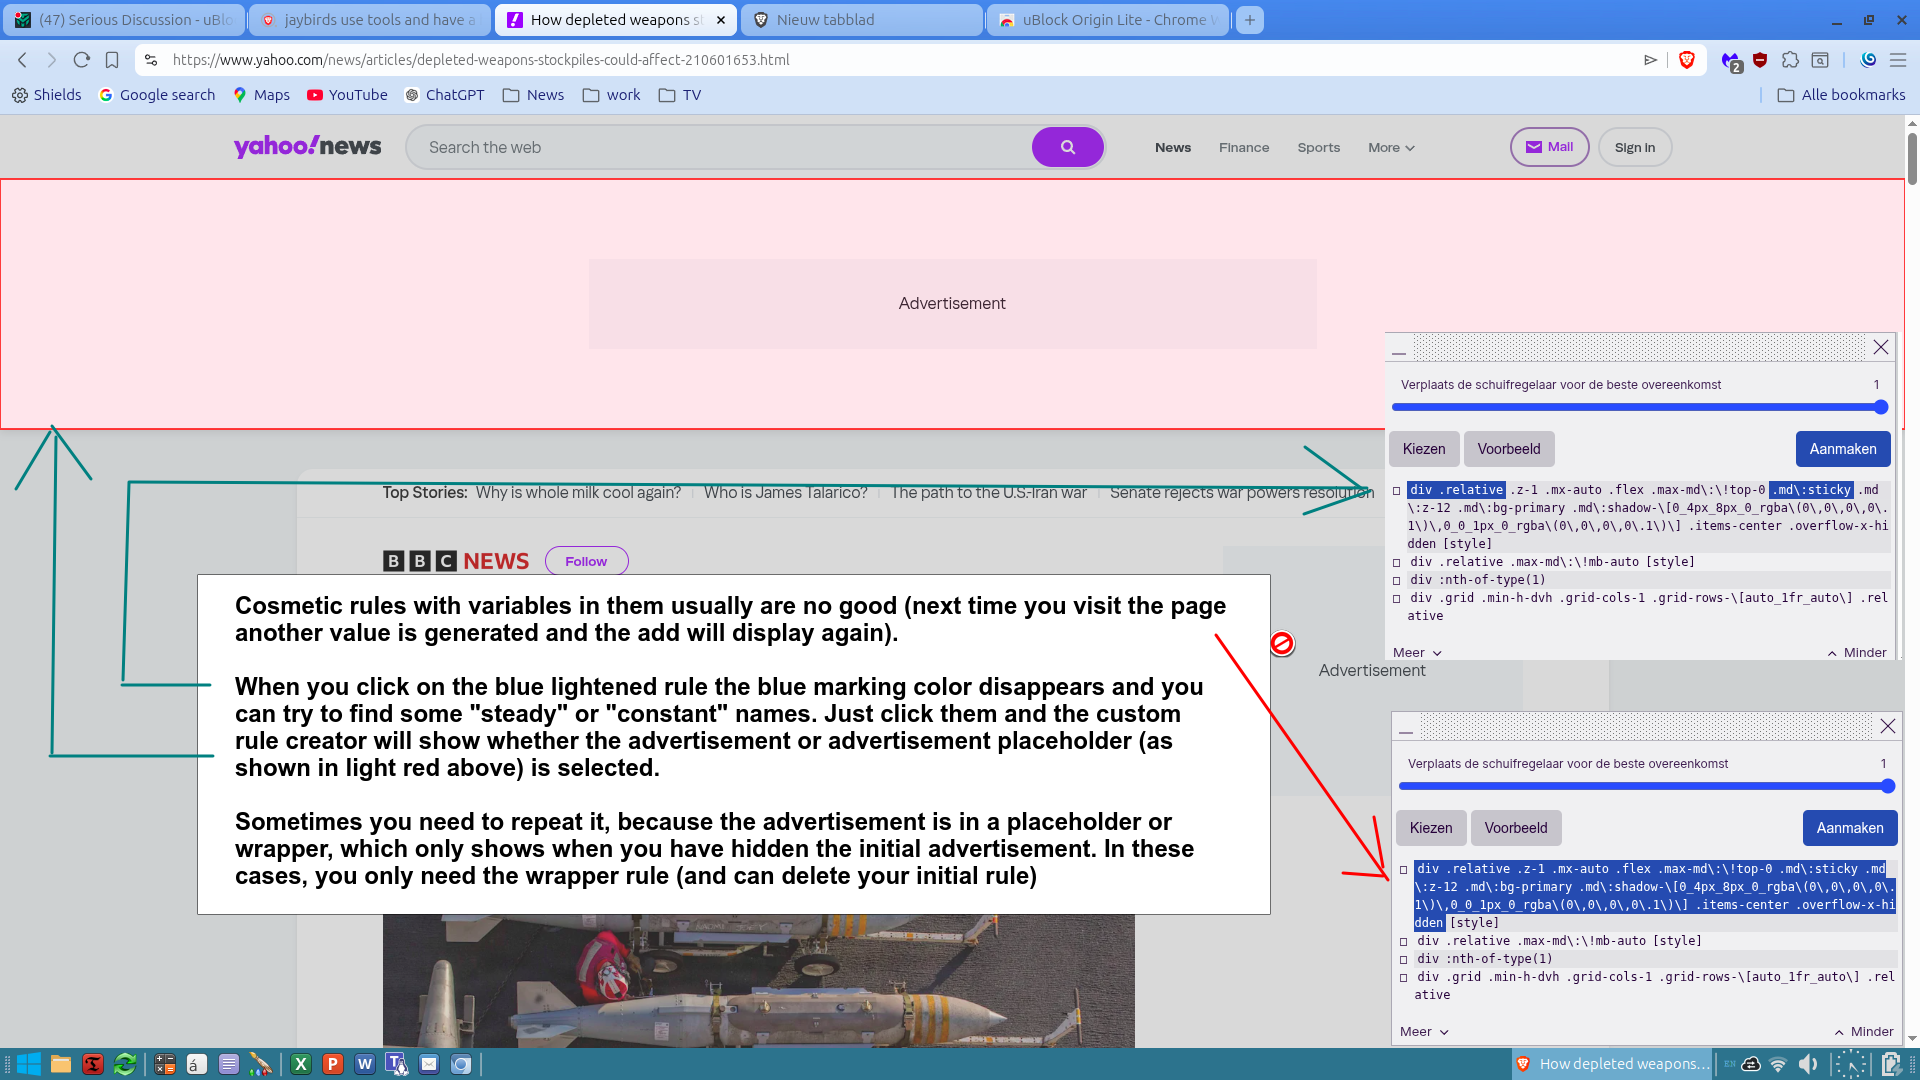The height and width of the screenshot is (1080, 1920).
Task: Open the blue swirl profile icon
Action: pos(1867,60)
